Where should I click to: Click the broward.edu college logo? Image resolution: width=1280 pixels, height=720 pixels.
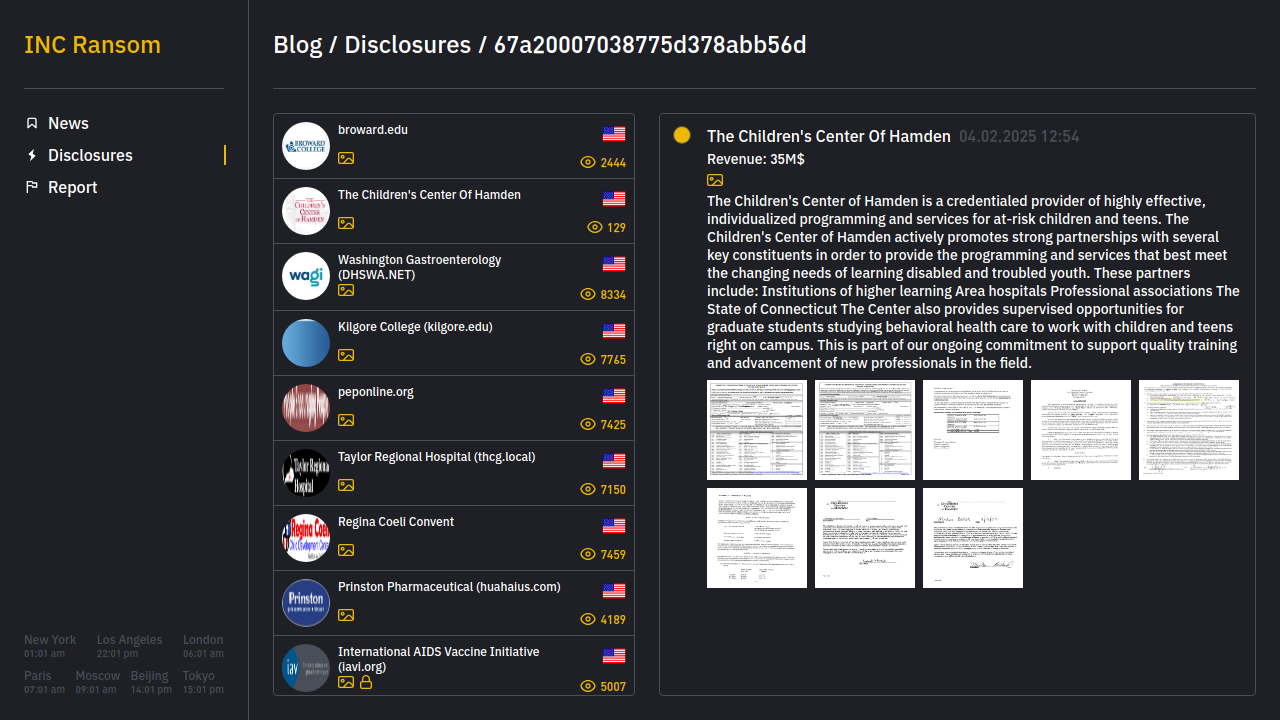tap(306, 146)
